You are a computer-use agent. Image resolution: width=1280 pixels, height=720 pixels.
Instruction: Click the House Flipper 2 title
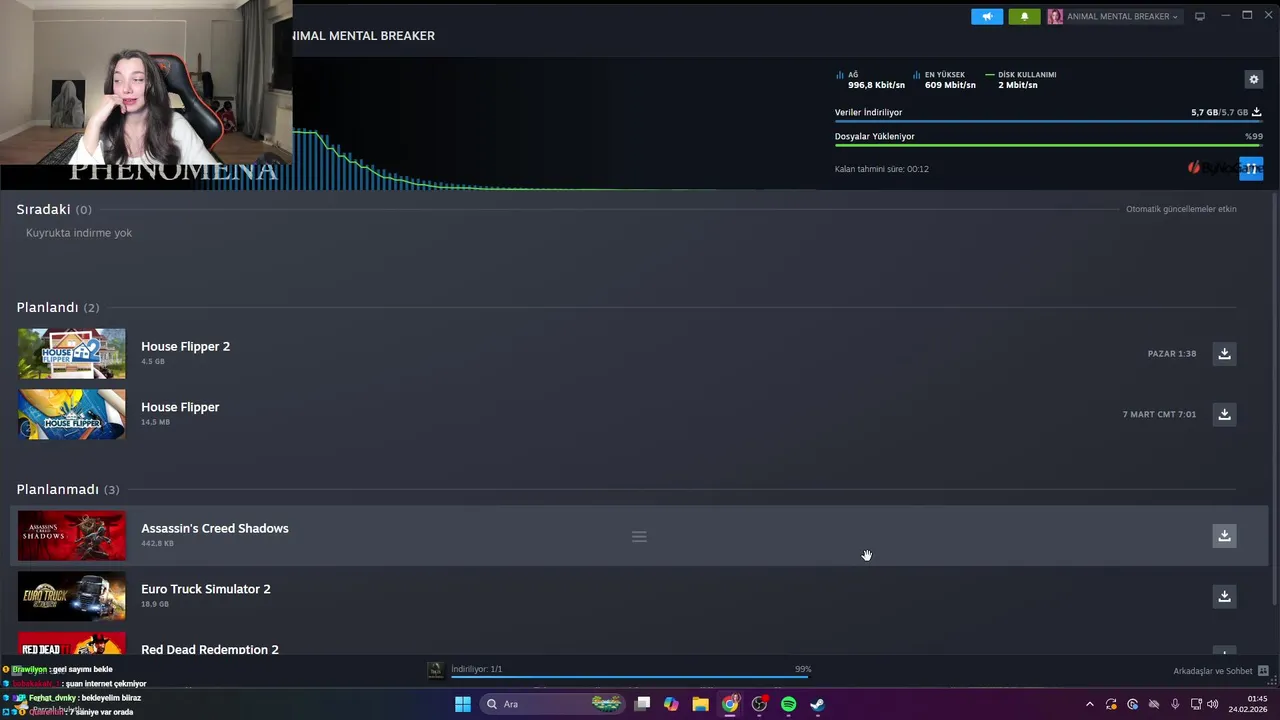[x=185, y=346]
